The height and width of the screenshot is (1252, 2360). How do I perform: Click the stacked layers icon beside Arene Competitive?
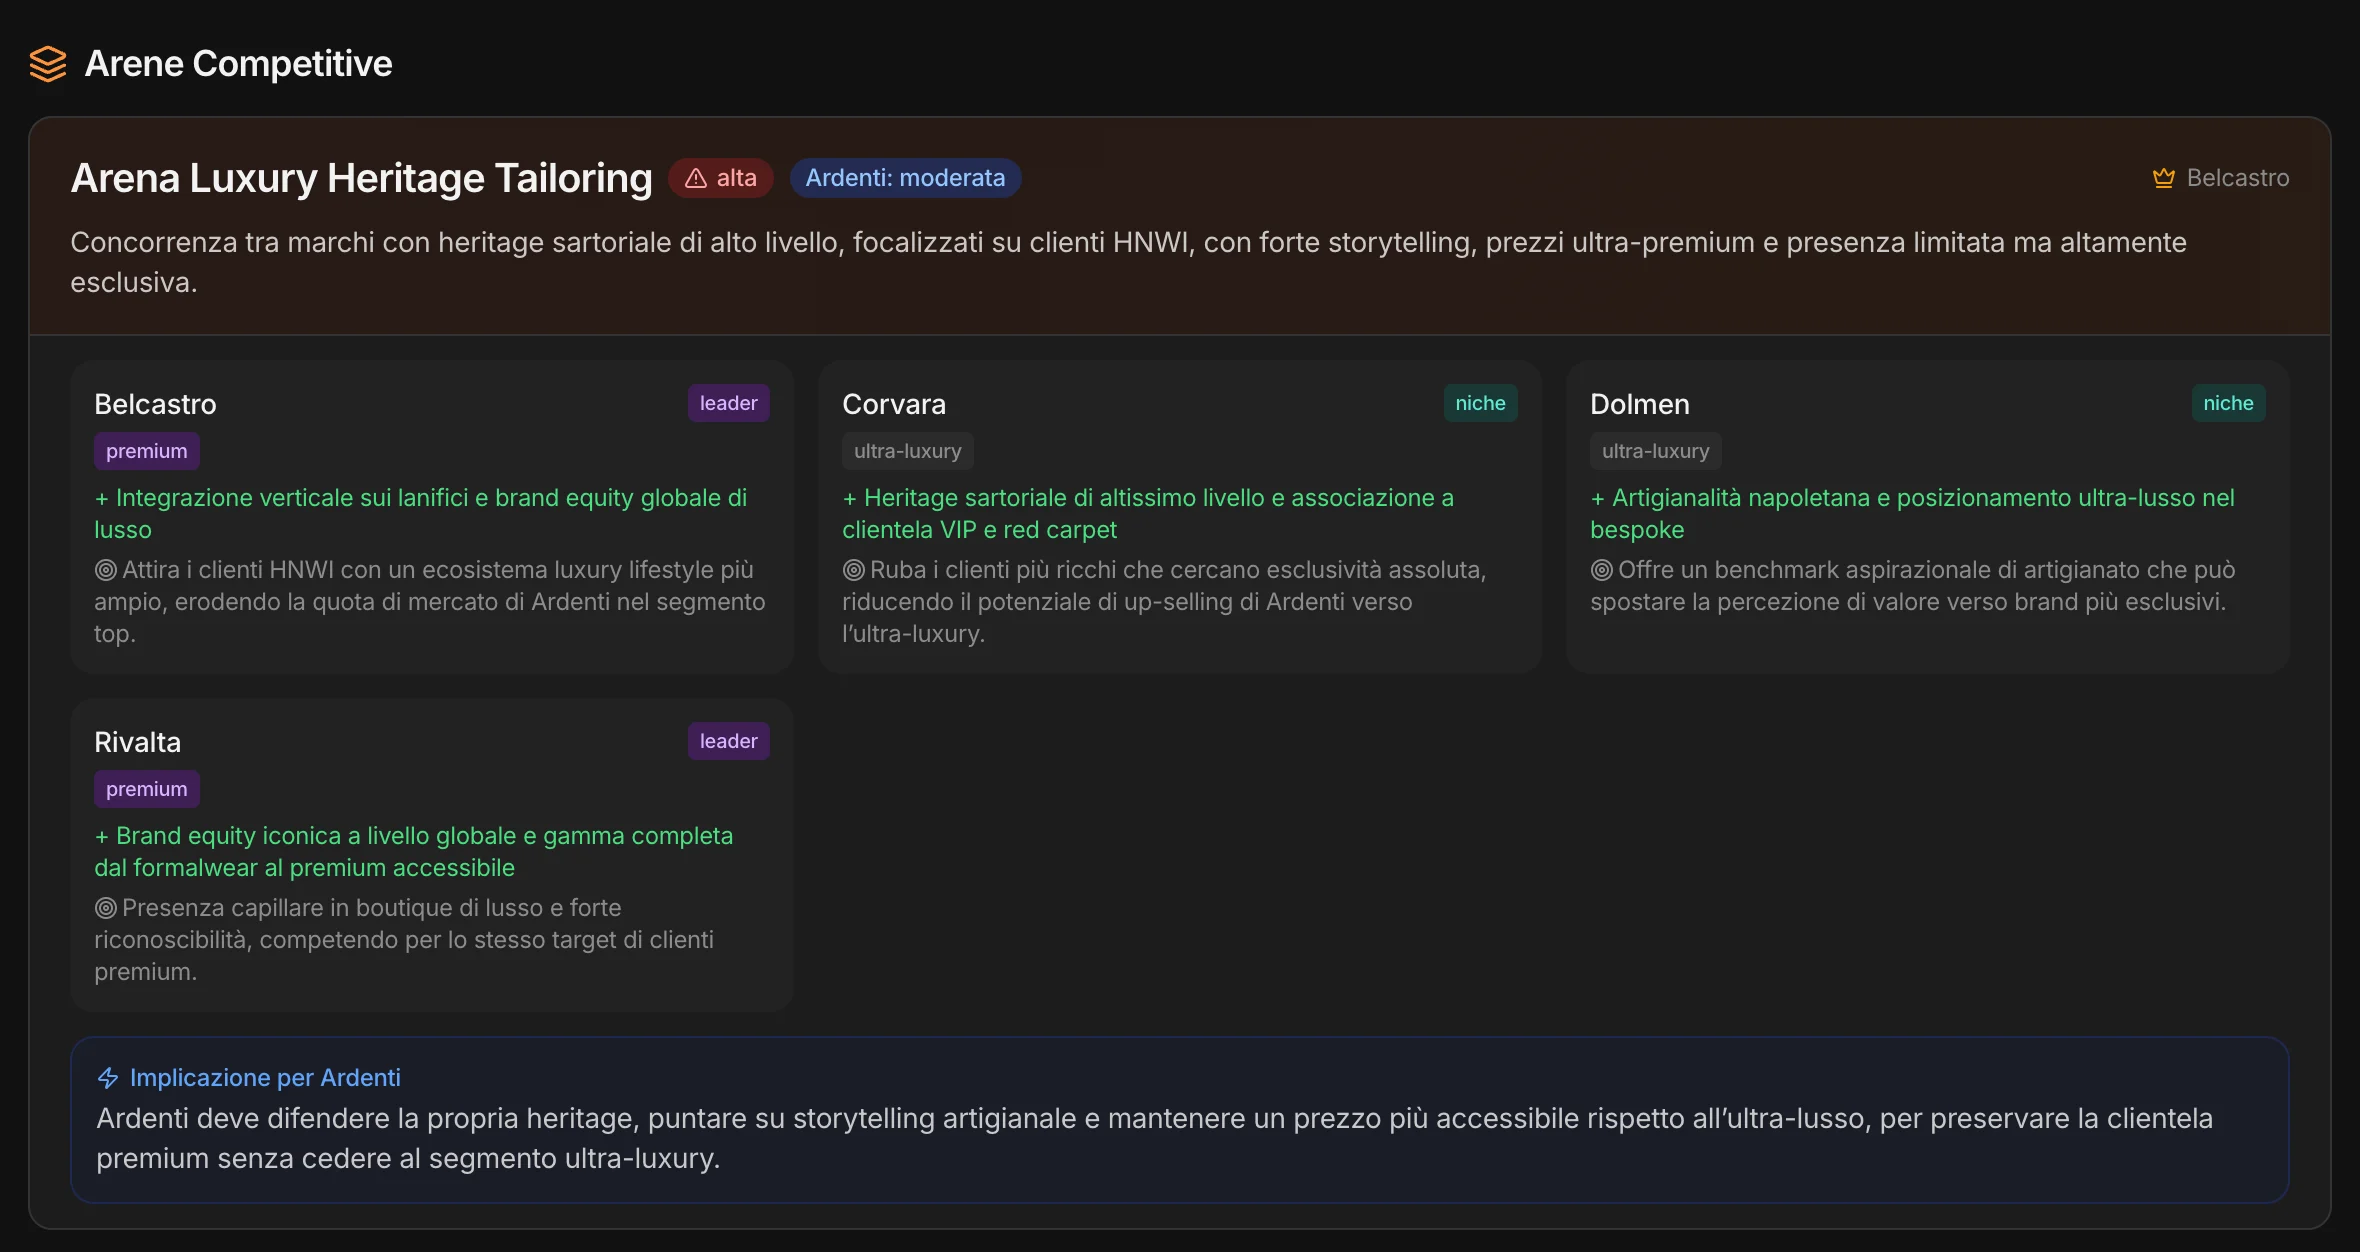coord(48,64)
